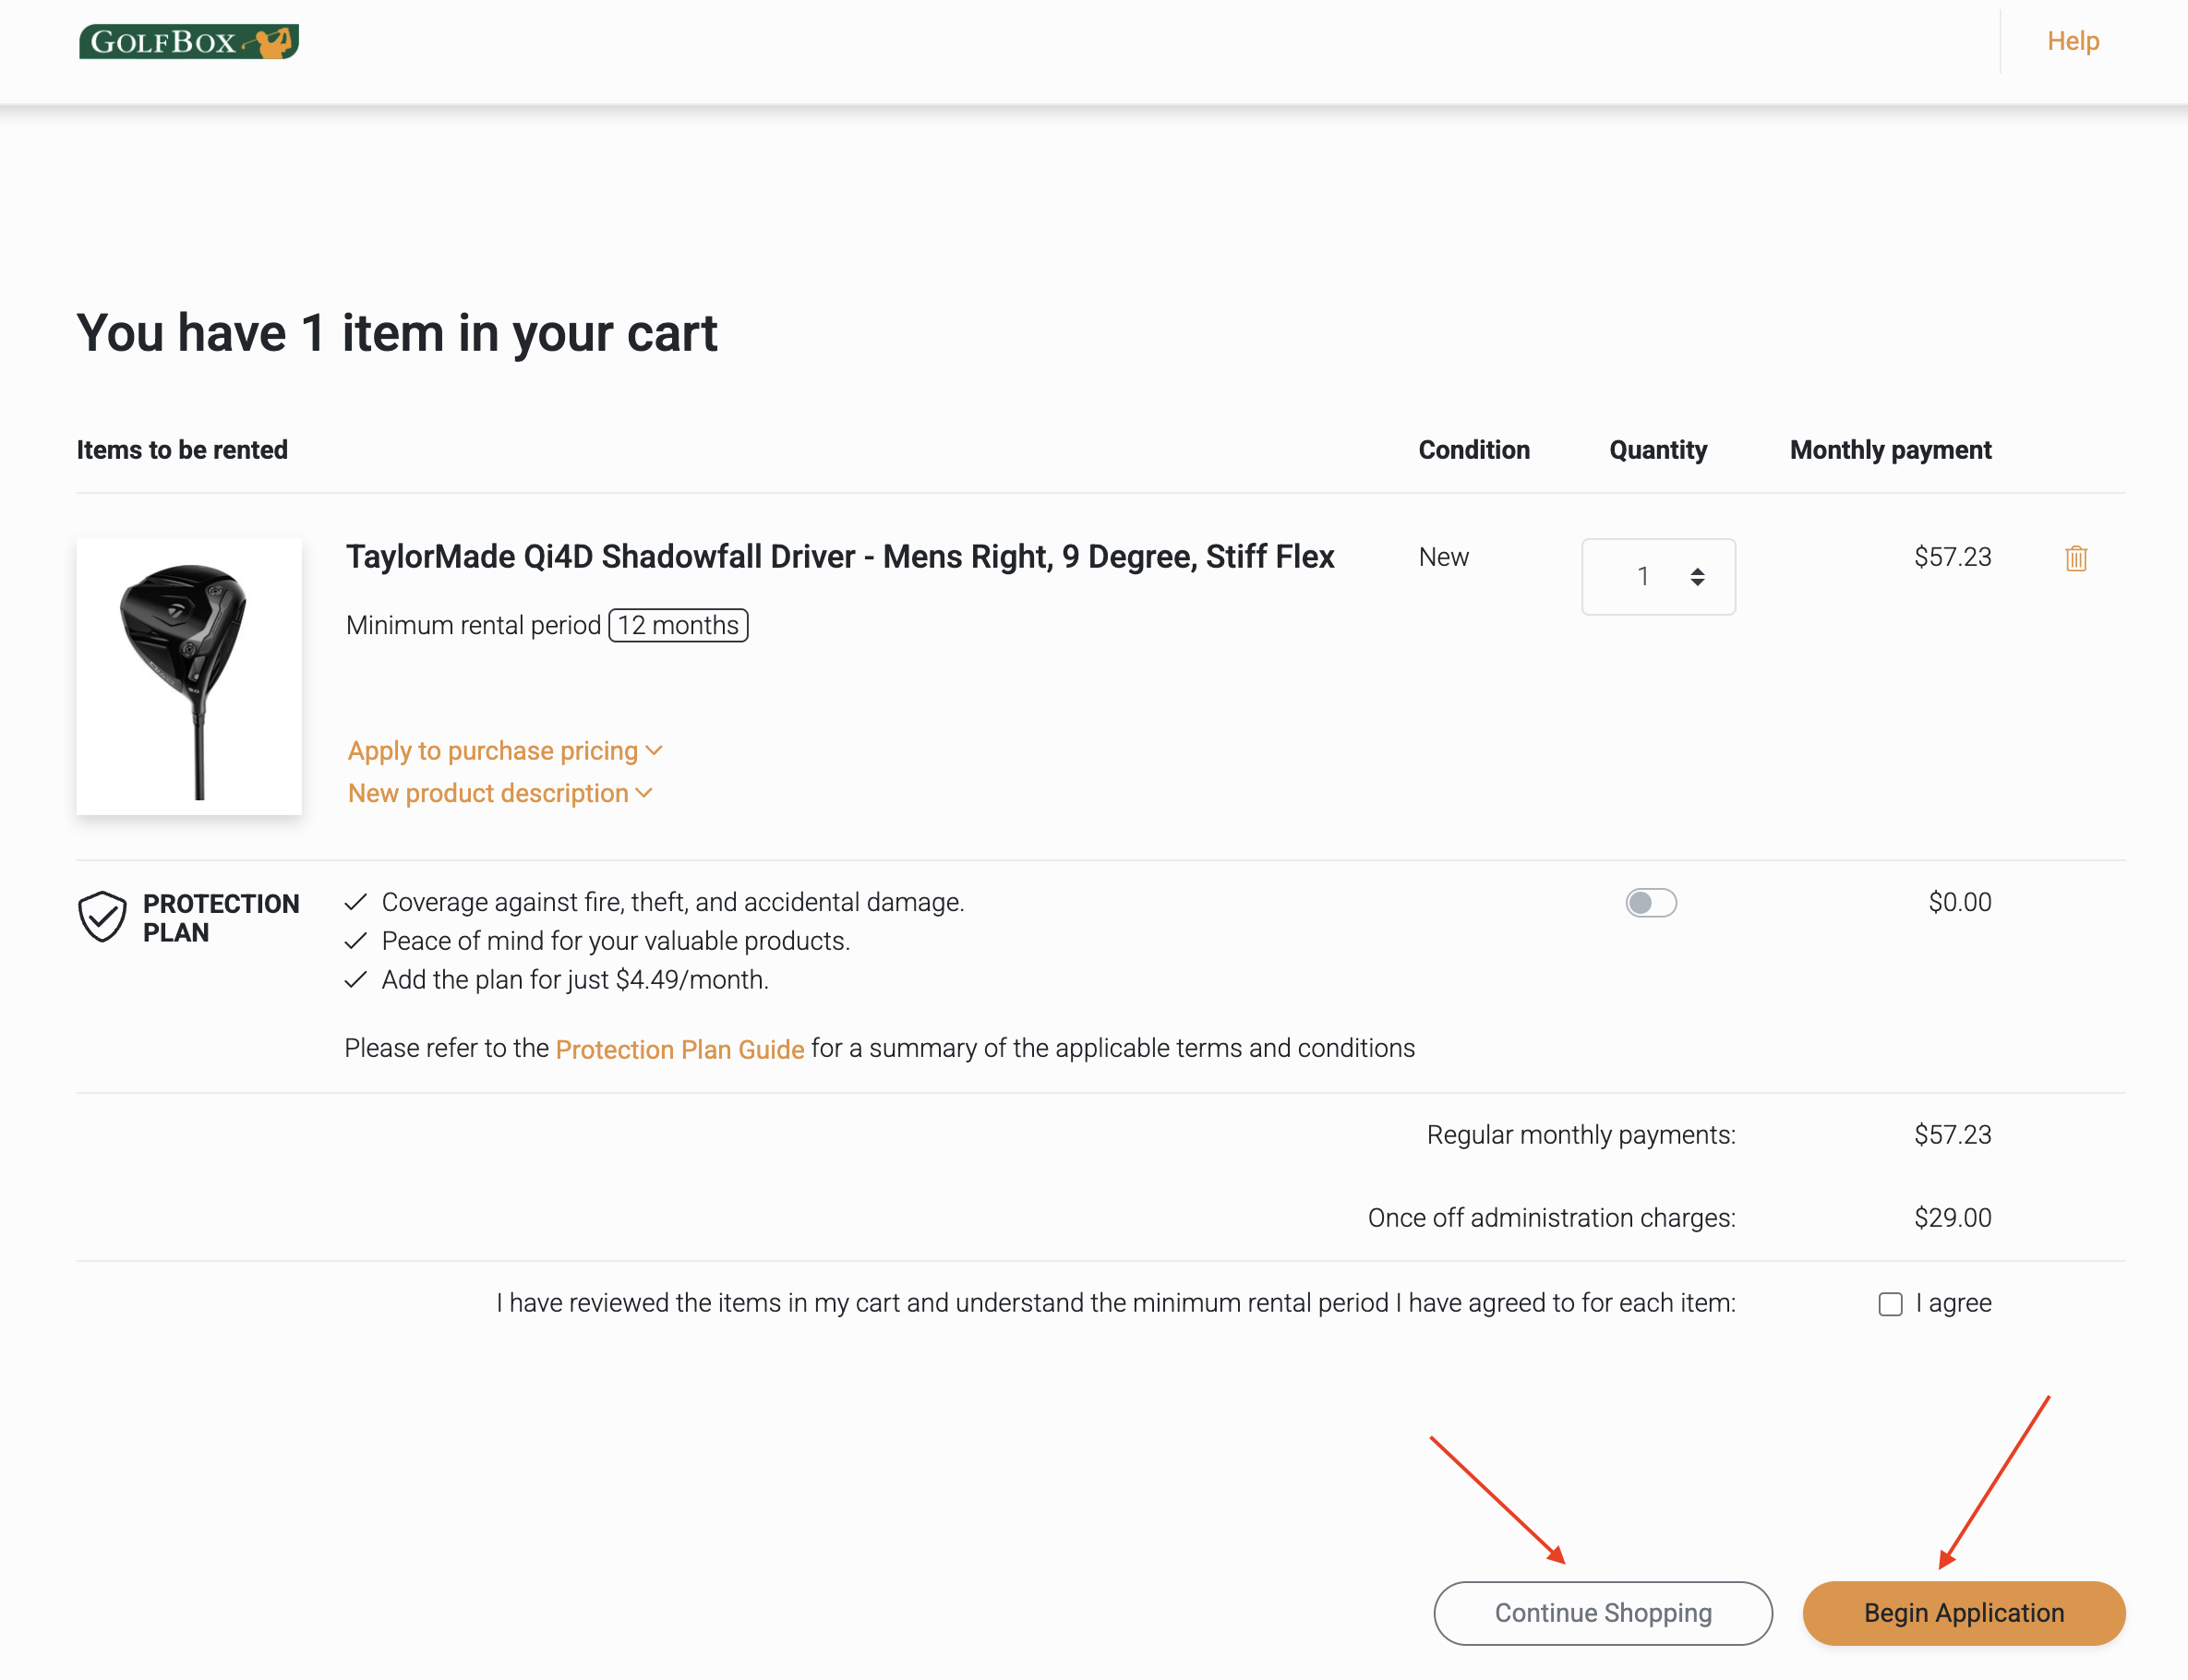Click Begin Application button
The height and width of the screenshot is (1680, 2188).
(1964, 1613)
